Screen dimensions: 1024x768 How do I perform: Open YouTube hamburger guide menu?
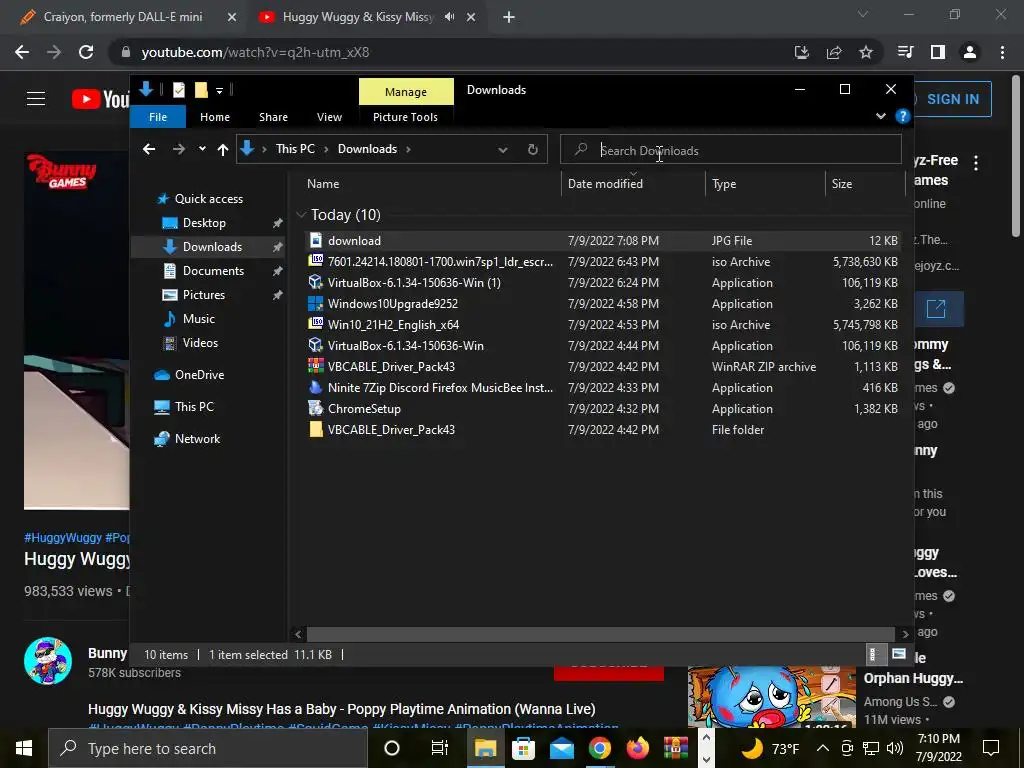36,99
